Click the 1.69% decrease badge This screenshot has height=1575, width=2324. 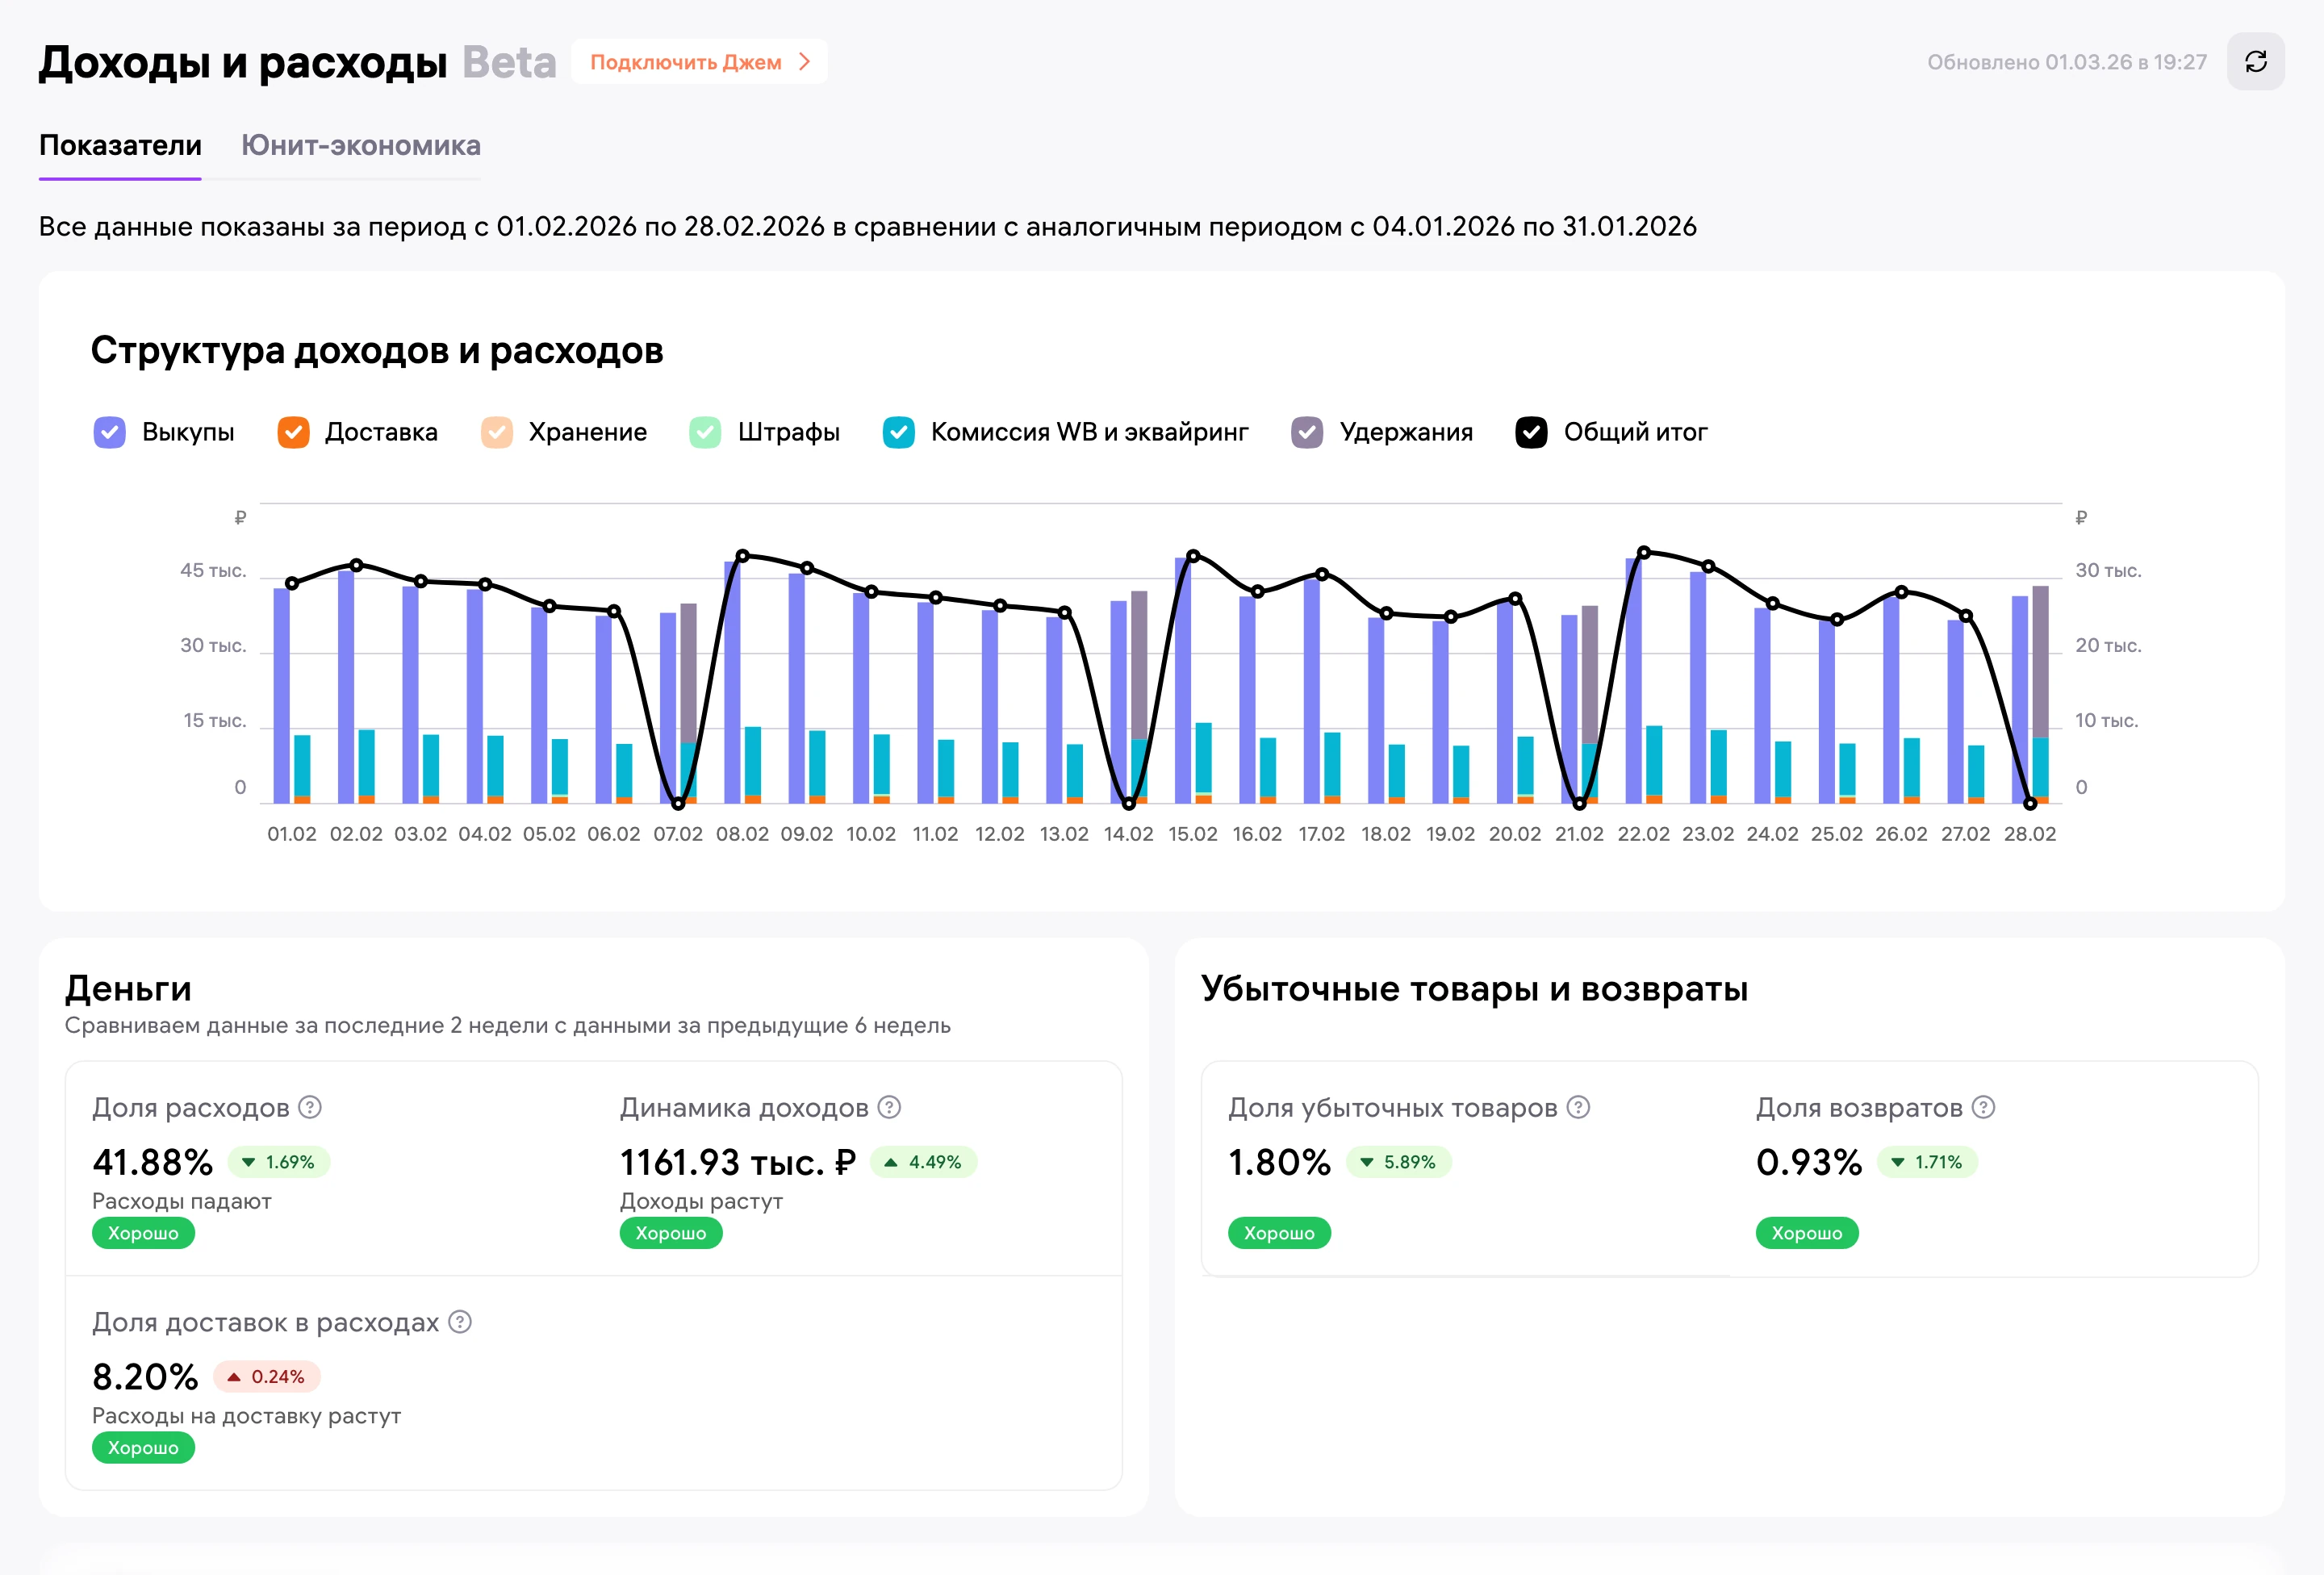click(x=279, y=1162)
